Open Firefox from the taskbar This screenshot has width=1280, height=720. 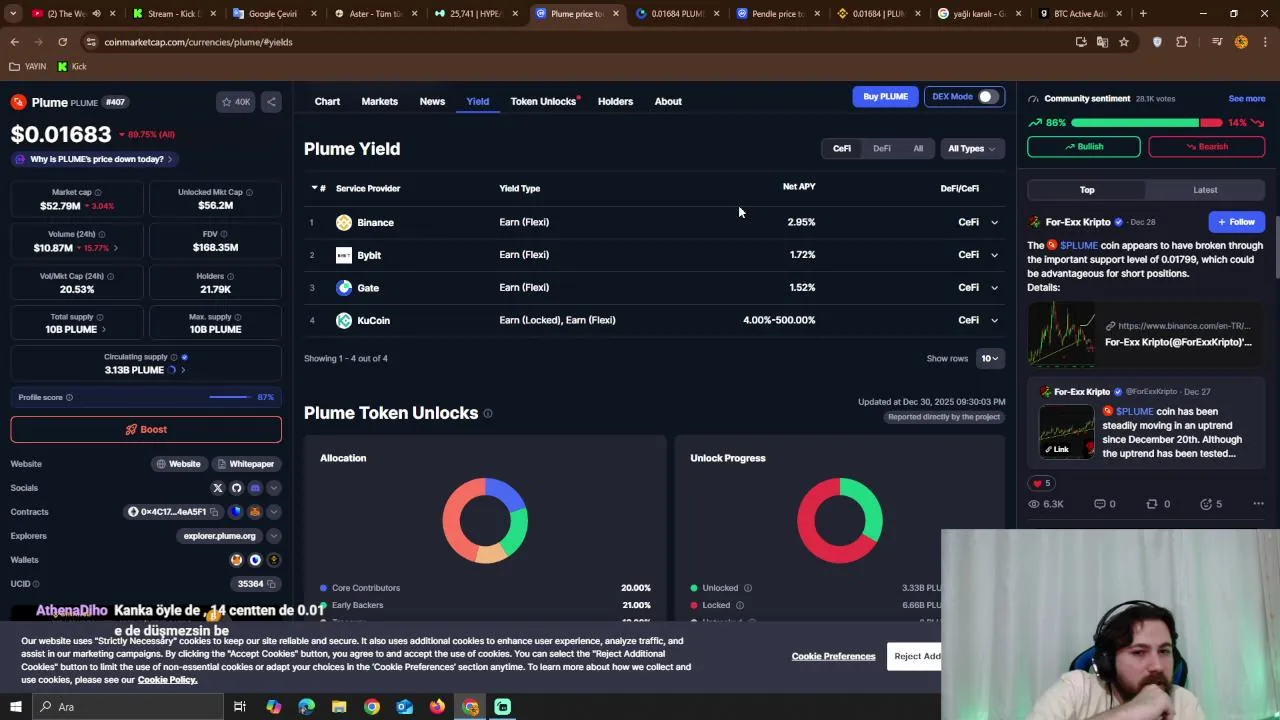tap(437, 707)
